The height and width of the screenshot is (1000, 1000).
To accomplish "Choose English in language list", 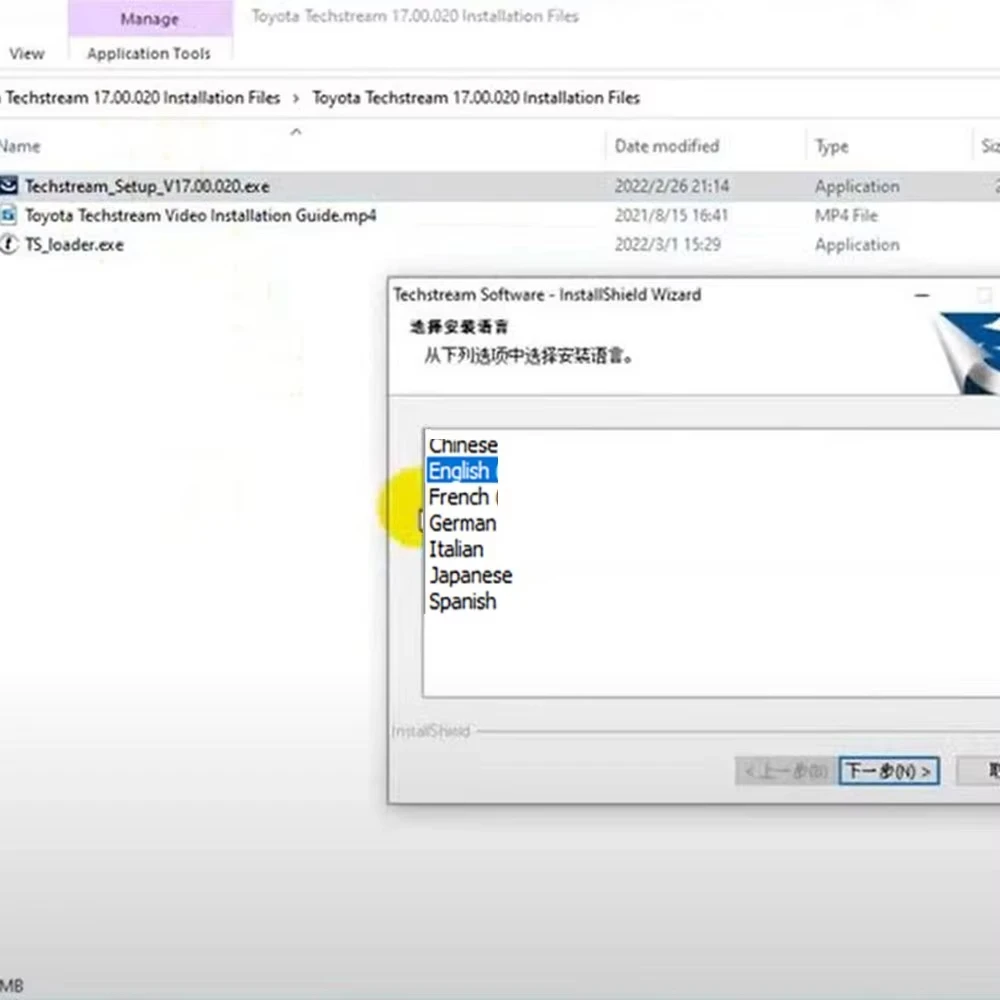I will click(x=462, y=471).
